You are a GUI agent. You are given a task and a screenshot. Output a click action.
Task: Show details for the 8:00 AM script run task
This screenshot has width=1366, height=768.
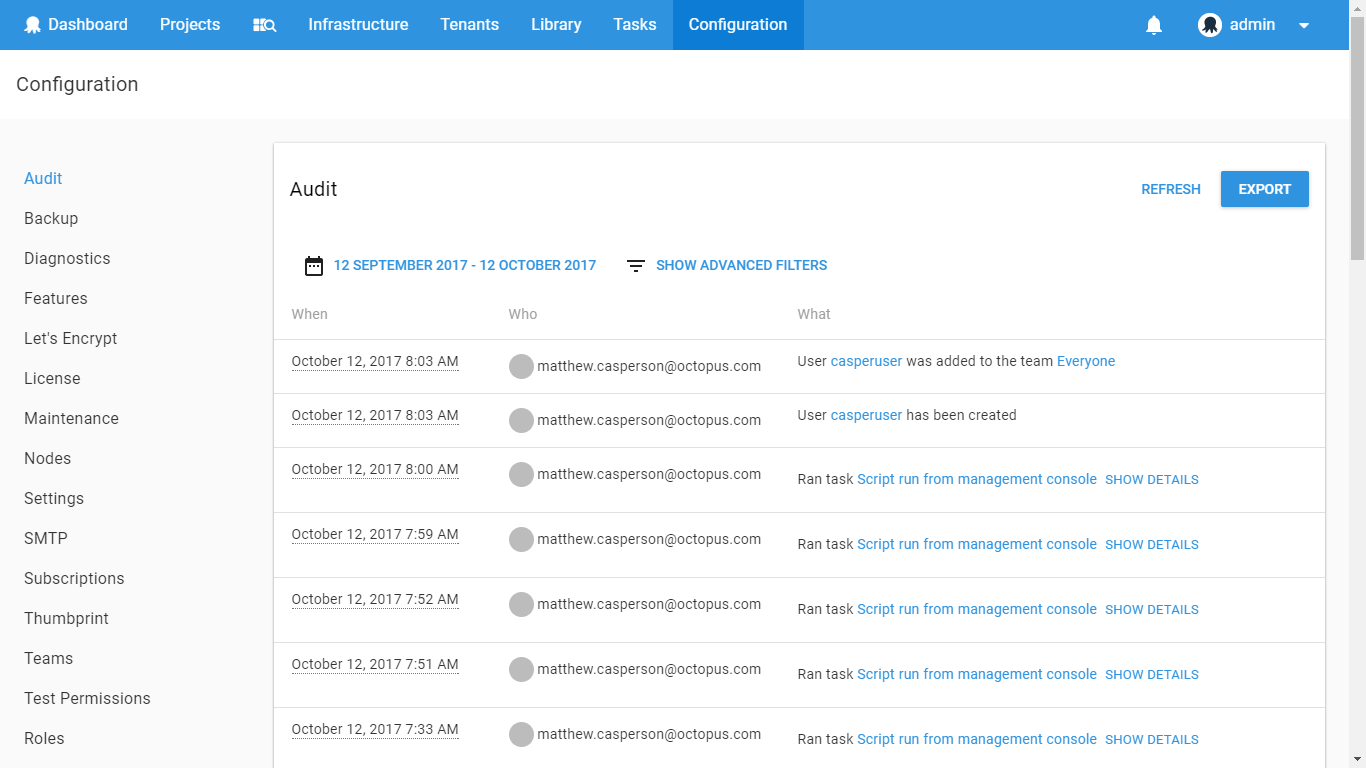point(1151,479)
